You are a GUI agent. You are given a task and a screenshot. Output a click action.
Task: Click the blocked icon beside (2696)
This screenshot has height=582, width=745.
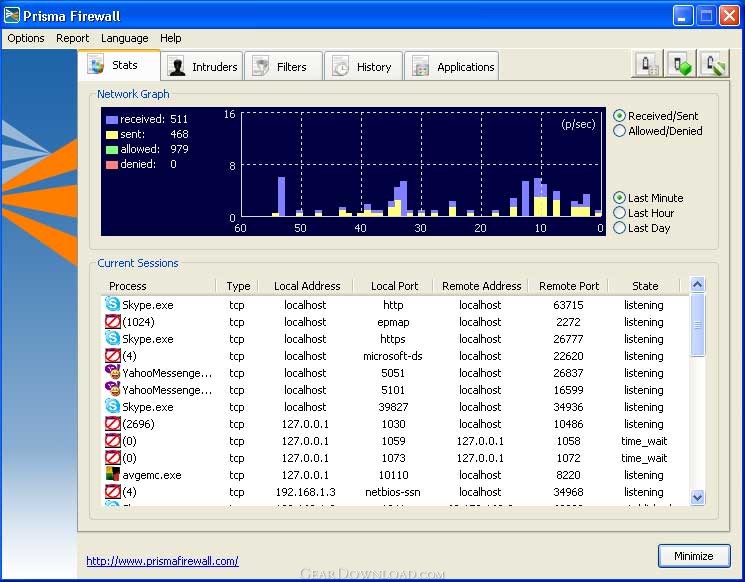(113, 423)
